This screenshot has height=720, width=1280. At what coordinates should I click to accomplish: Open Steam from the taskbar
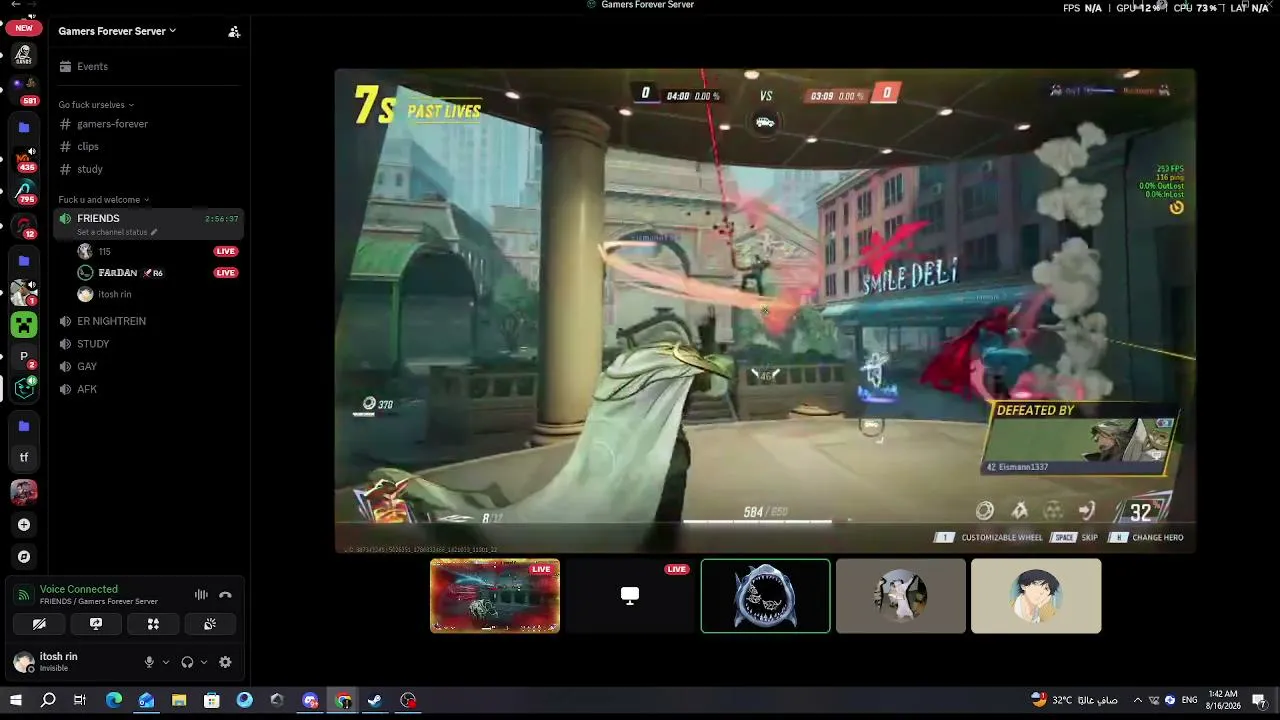pos(375,700)
